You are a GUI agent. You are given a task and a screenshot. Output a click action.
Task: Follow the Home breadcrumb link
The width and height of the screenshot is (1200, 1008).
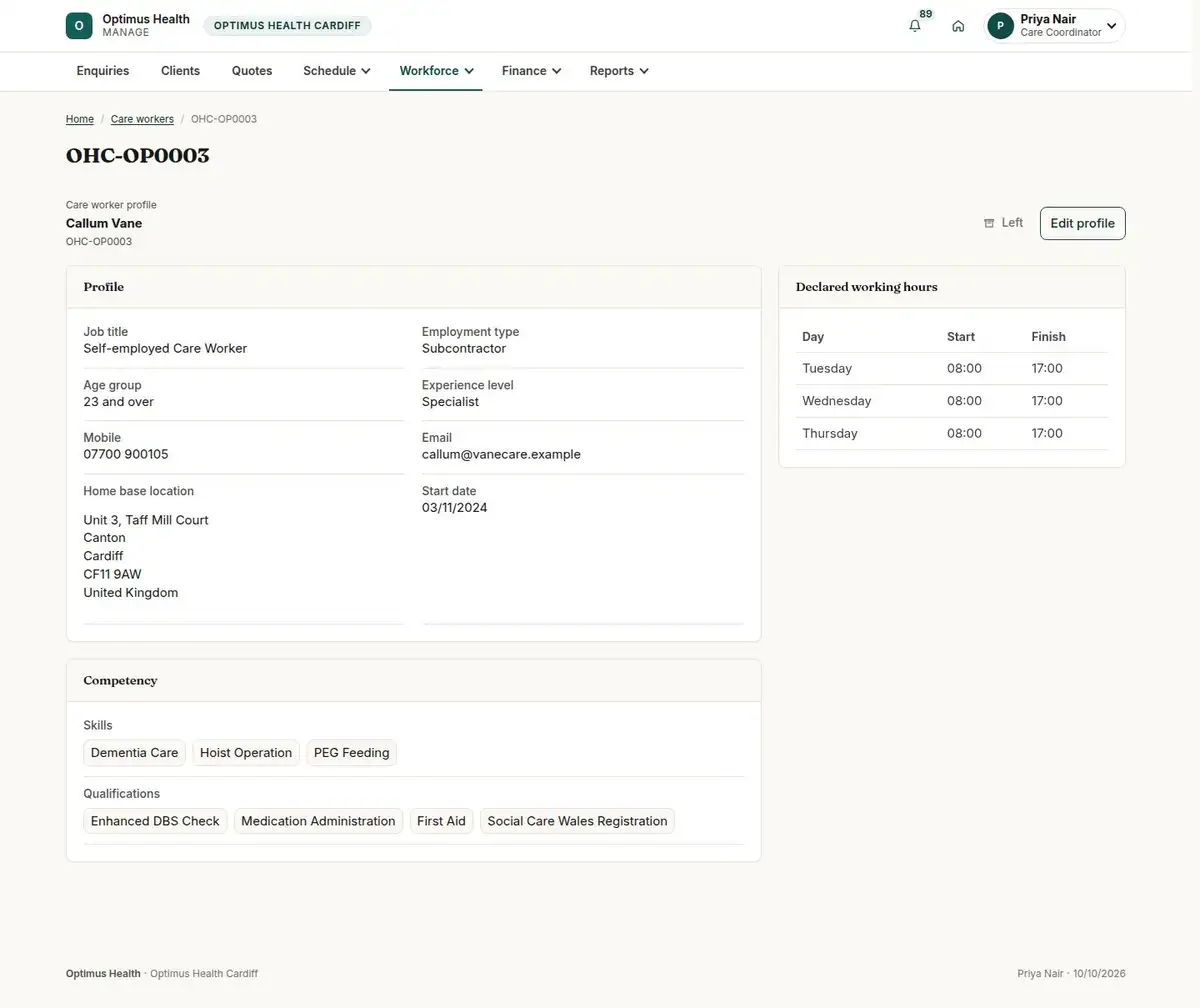[x=80, y=119]
